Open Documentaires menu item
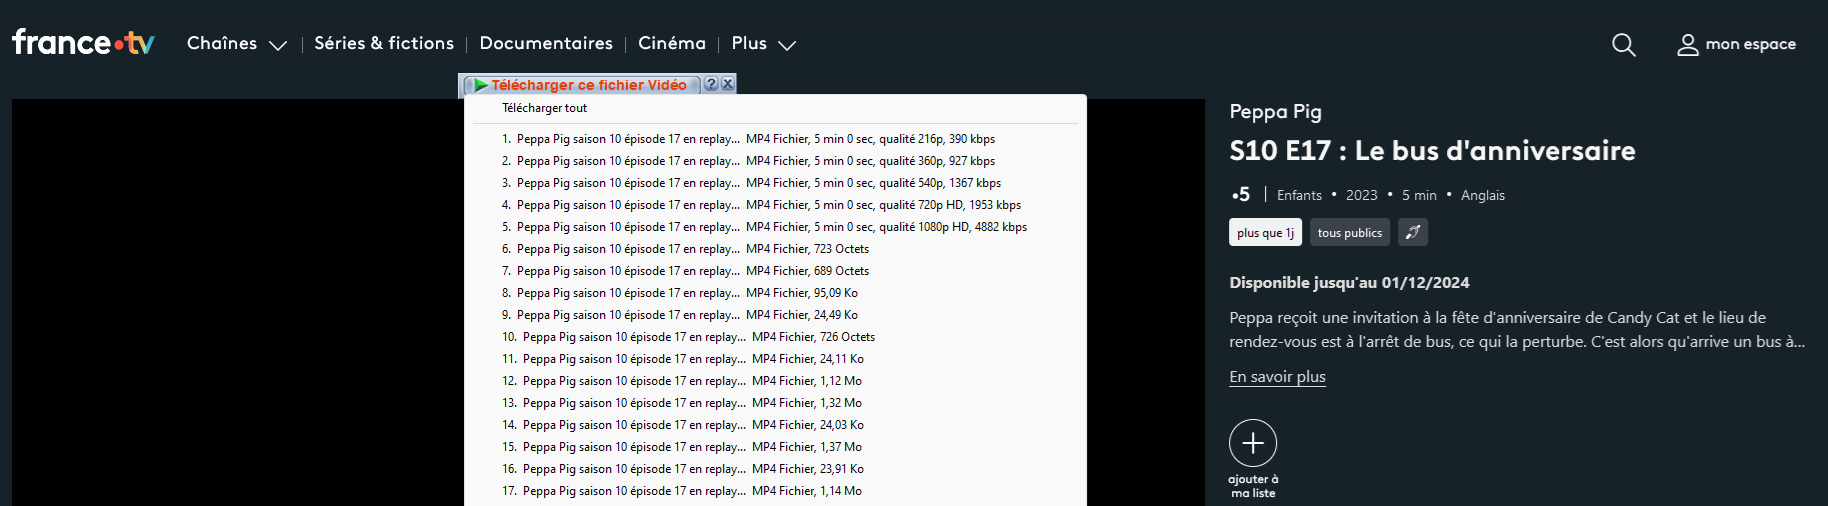Screen dimensions: 1828x506 (546, 43)
